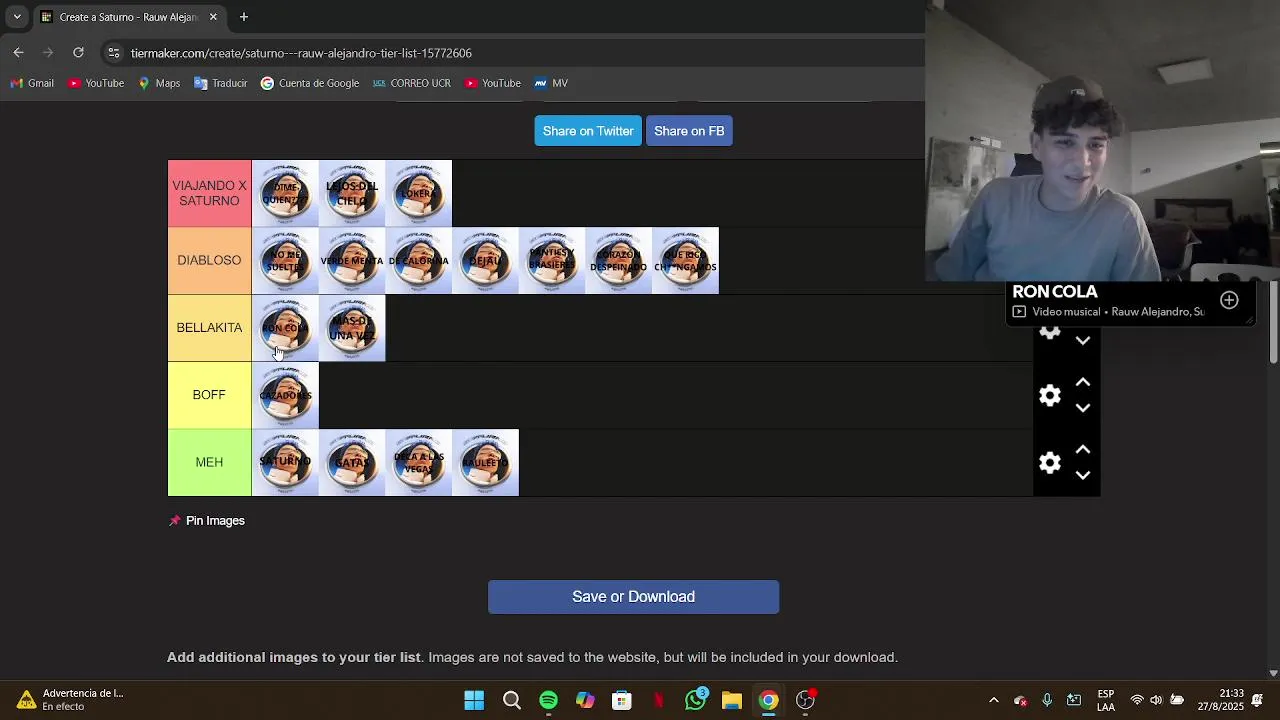Open Microsoft Store from the taskbar

point(622,700)
